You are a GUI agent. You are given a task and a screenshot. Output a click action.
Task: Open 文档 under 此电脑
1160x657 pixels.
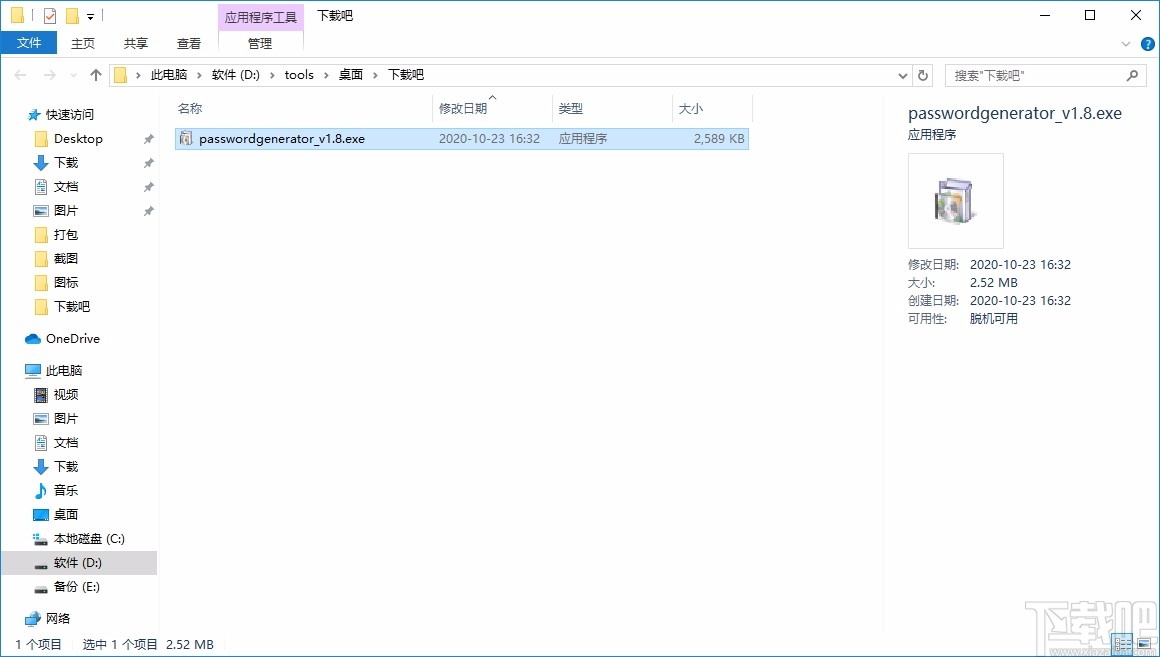(65, 442)
